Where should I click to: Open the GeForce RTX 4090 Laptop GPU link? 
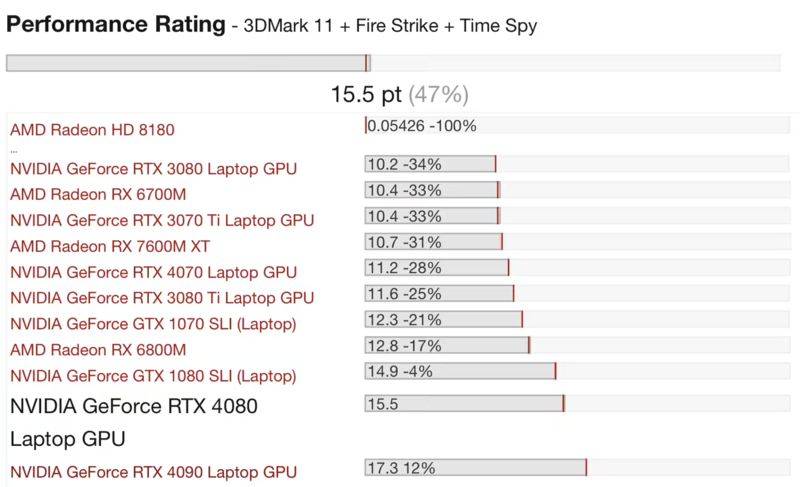(153, 472)
